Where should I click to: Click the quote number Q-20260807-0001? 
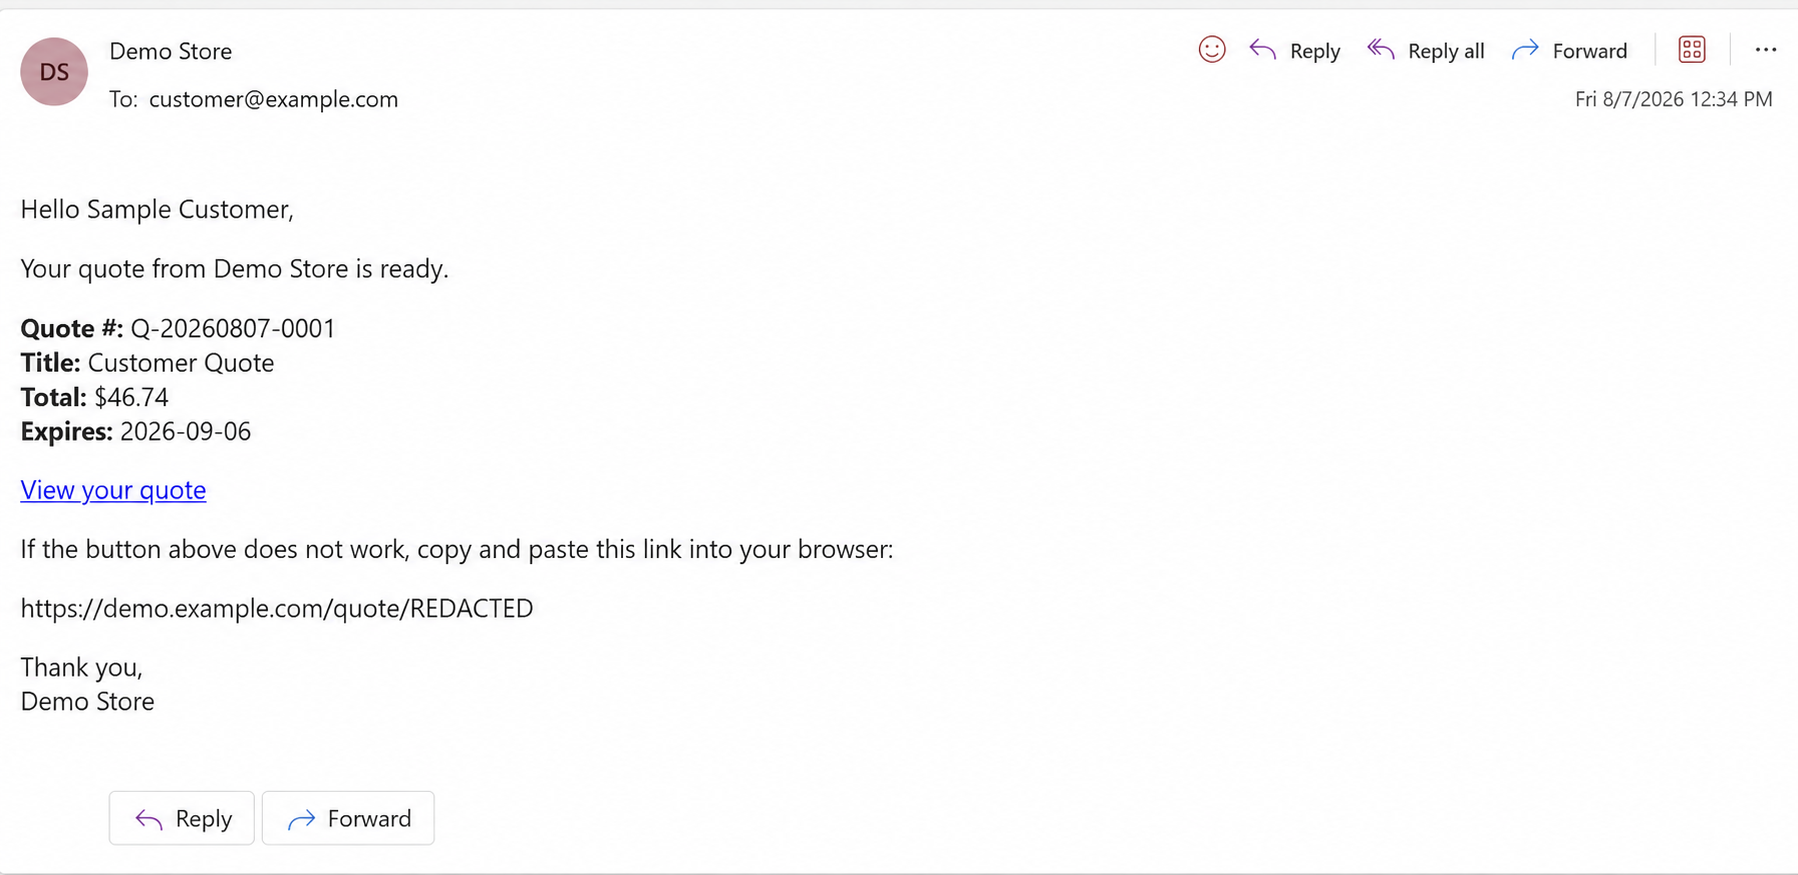coord(233,328)
